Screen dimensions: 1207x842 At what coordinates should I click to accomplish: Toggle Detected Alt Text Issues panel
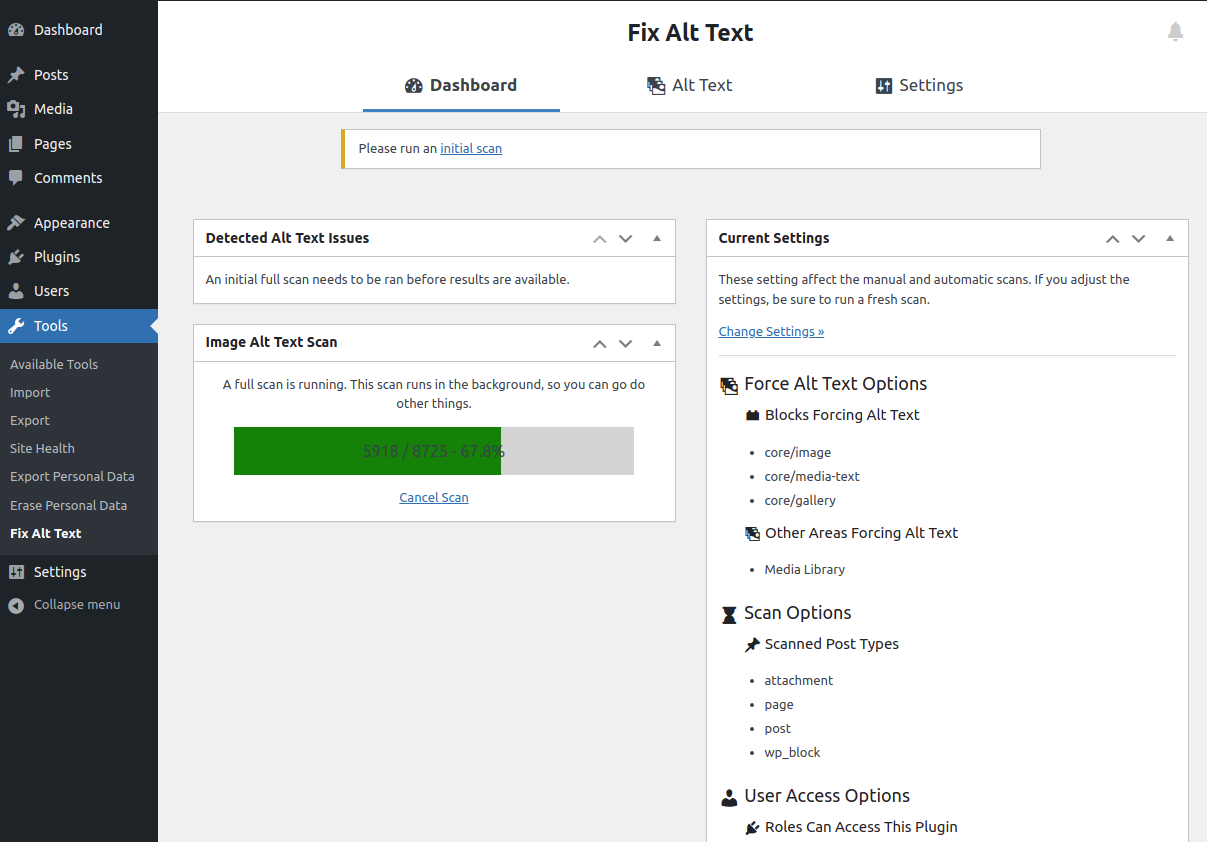[x=657, y=238]
